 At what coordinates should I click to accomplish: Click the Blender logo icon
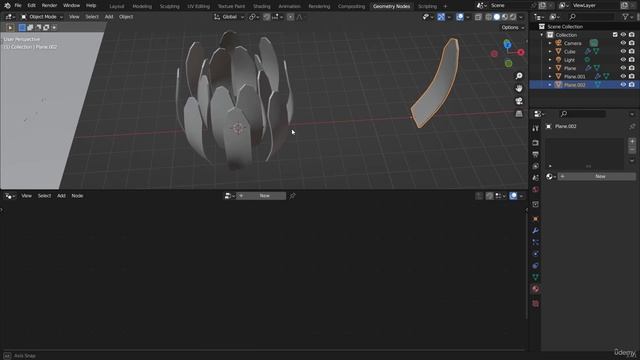[7, 6]
